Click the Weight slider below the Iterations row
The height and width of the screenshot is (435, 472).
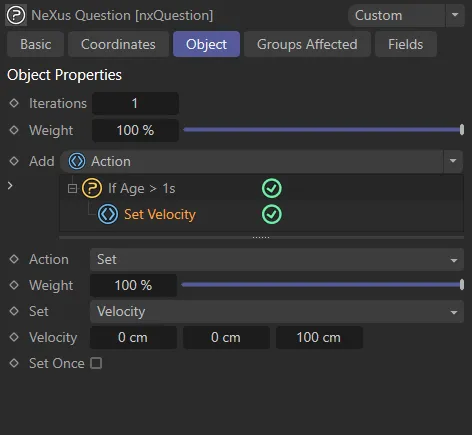(x=323, y=130)
